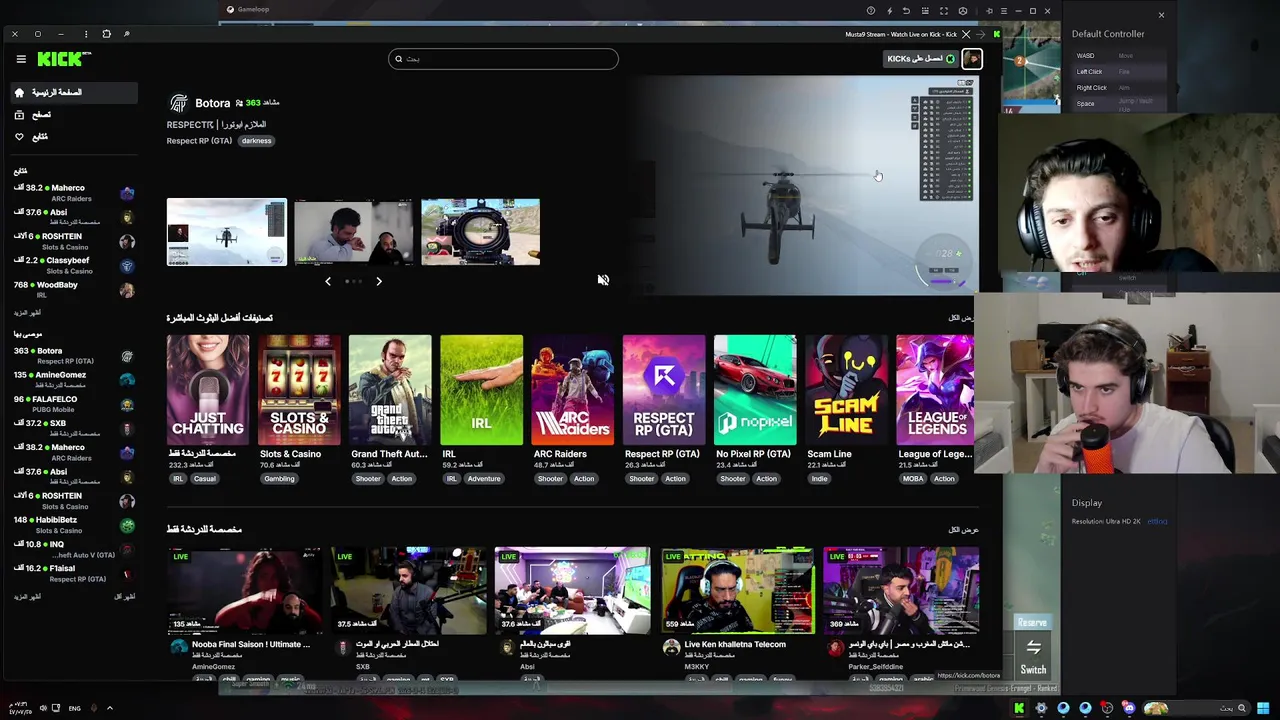Open the SXB live stream card
Image resolution: width=1280 pixels, height=720 pixels.
(409, 590)
